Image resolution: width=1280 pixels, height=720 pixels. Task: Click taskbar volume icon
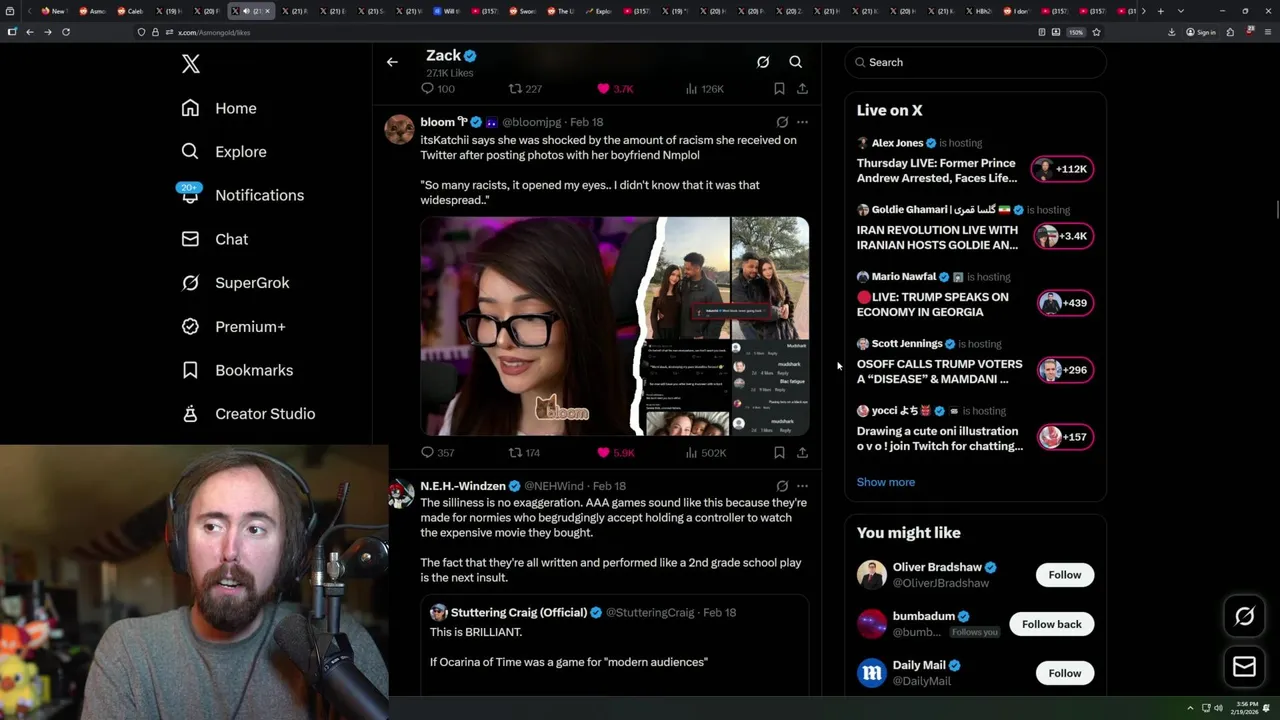tap(1218, 708)
